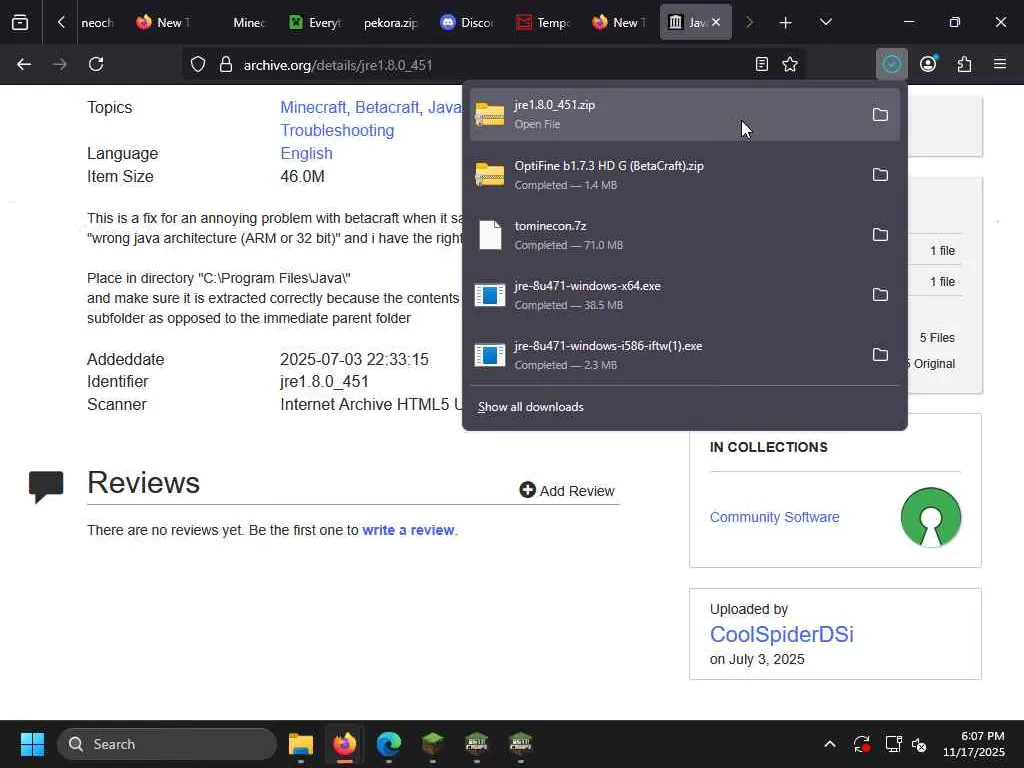Viewport: 1024px width, 768px height.
Task: Show hidden system tray icons
Action: point(829,744)
